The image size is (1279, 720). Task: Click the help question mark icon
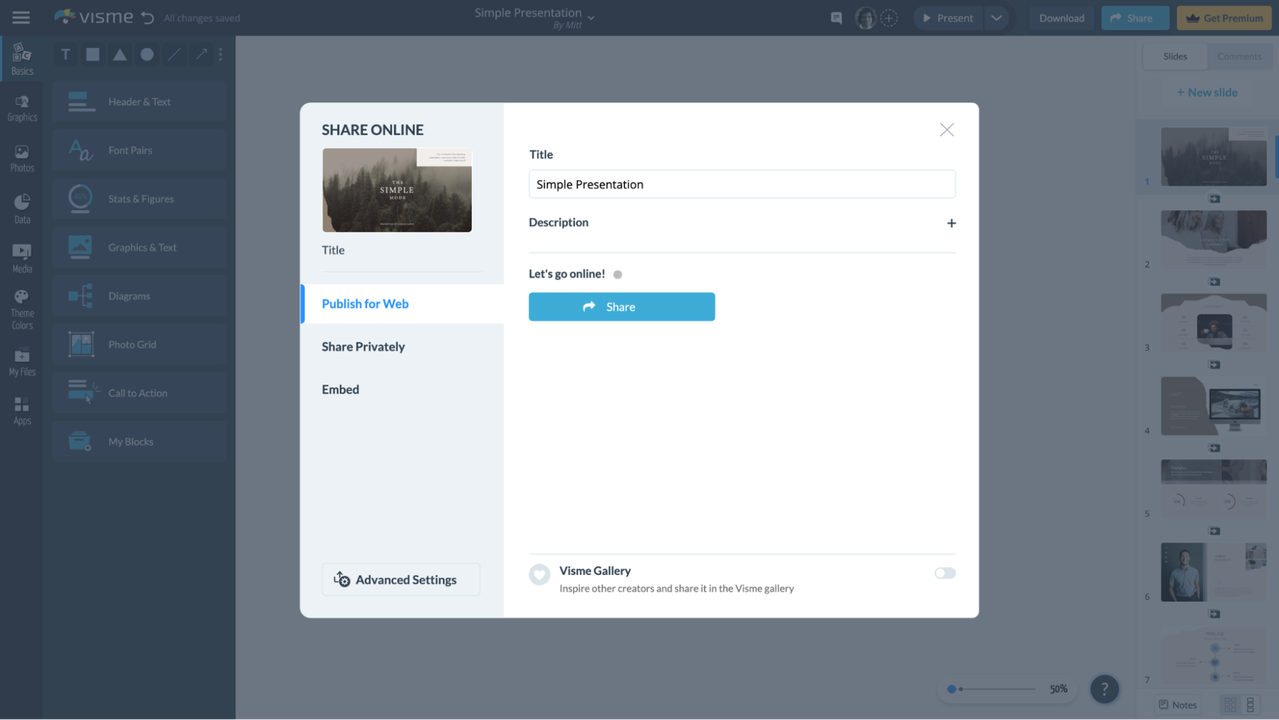(x=1104, y=688)
